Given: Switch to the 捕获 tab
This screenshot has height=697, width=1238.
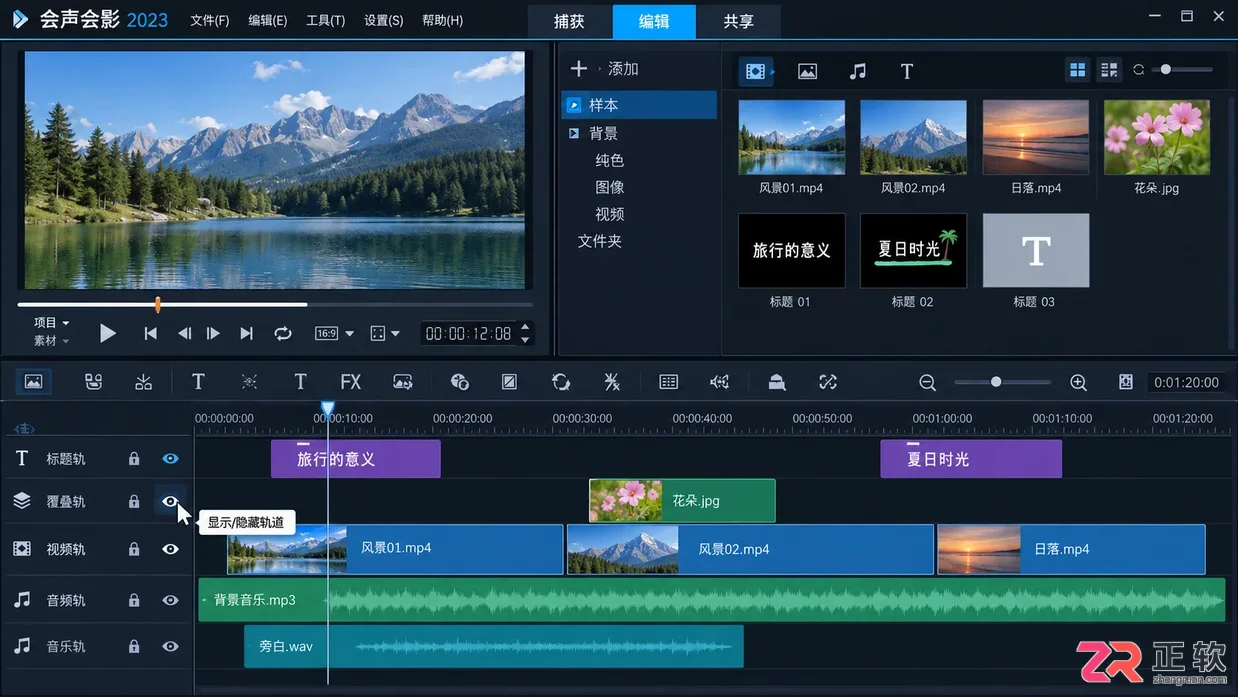Looking at the screenshot, I should click(570, 21).
